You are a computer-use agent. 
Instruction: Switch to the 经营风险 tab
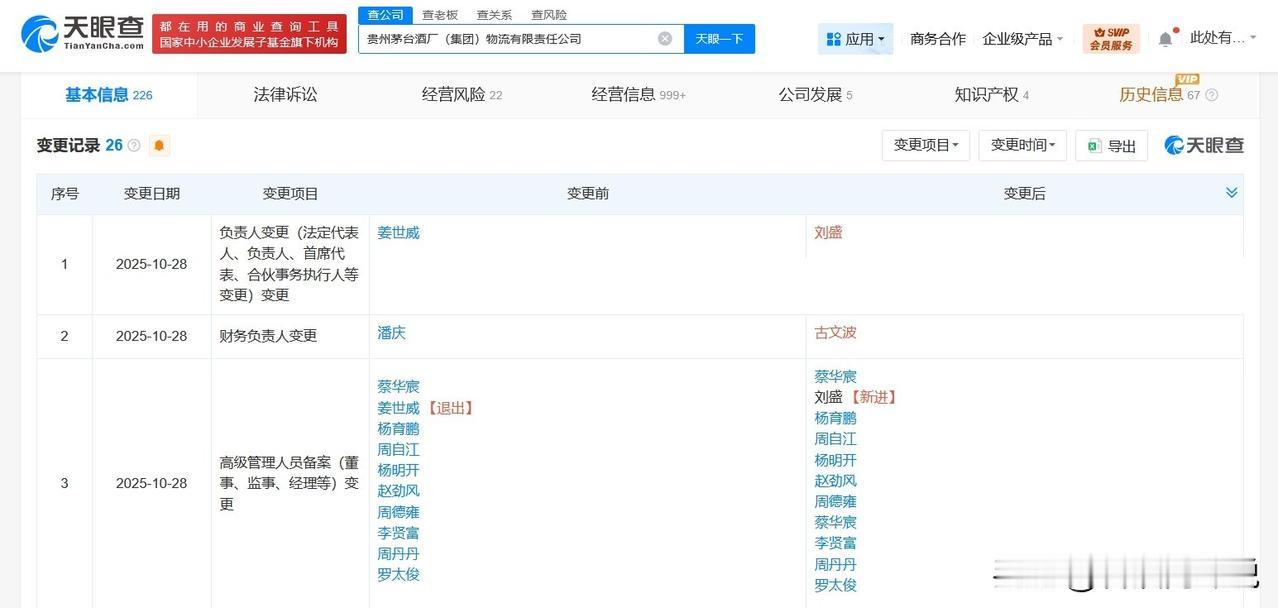point(462,95)
